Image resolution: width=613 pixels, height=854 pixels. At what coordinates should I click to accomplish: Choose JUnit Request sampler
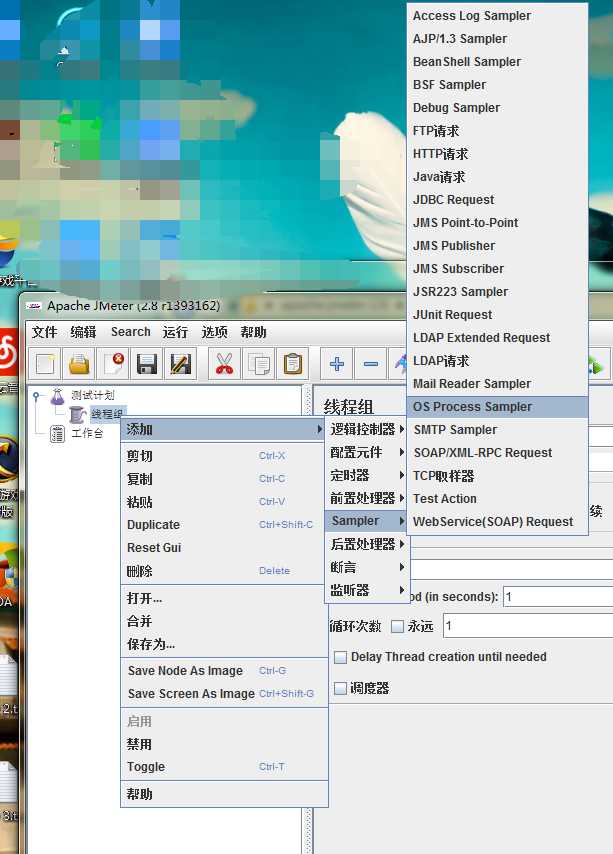point(497,315)
